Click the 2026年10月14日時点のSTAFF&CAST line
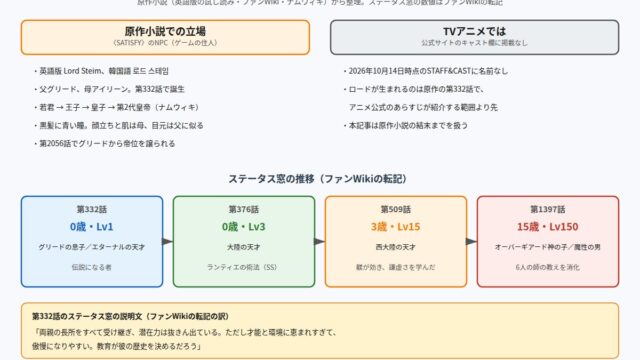Viewport: 640px width, 360px height. click(426, 71)
